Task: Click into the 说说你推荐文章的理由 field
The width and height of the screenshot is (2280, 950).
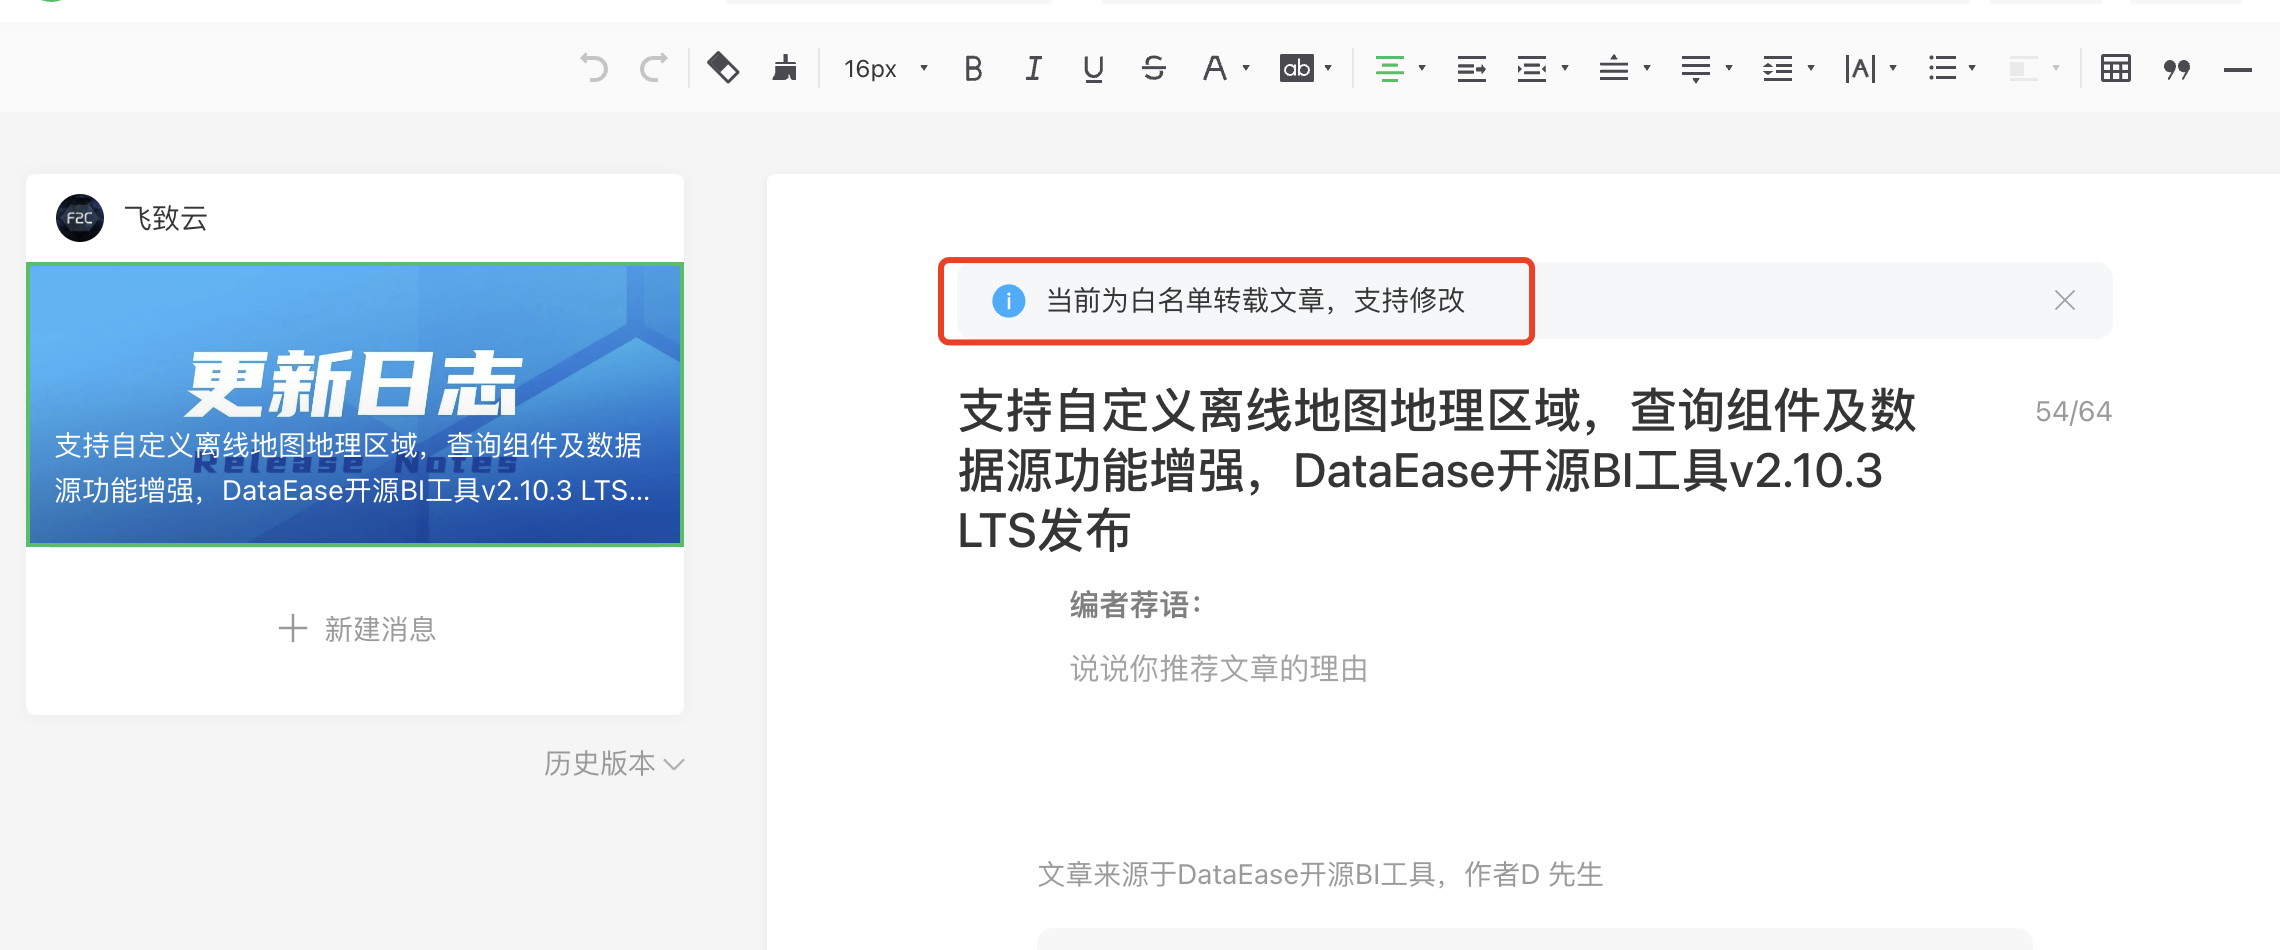Action: pos(1219,668)
